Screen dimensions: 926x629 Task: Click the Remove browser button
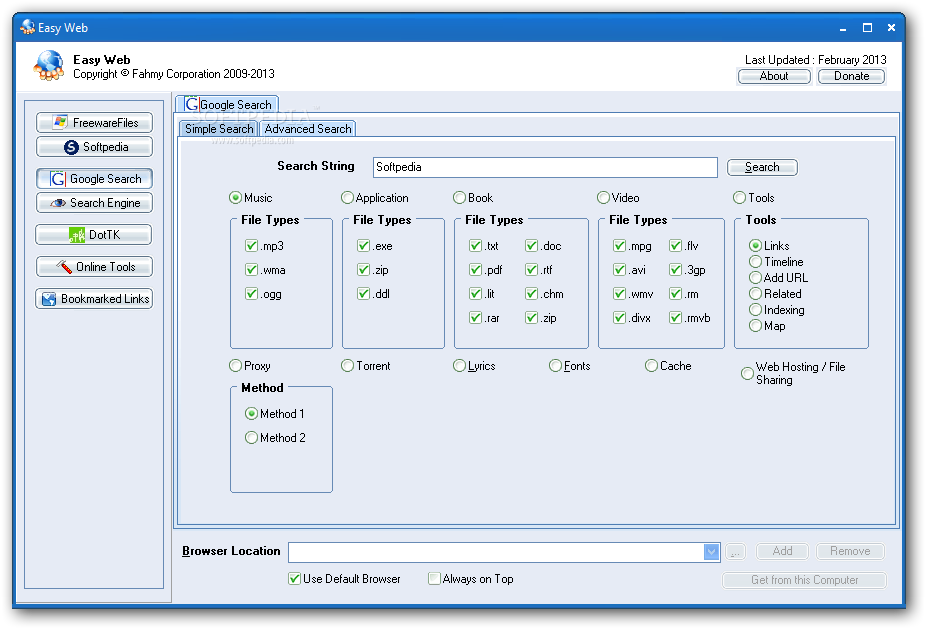coord(850,552)
